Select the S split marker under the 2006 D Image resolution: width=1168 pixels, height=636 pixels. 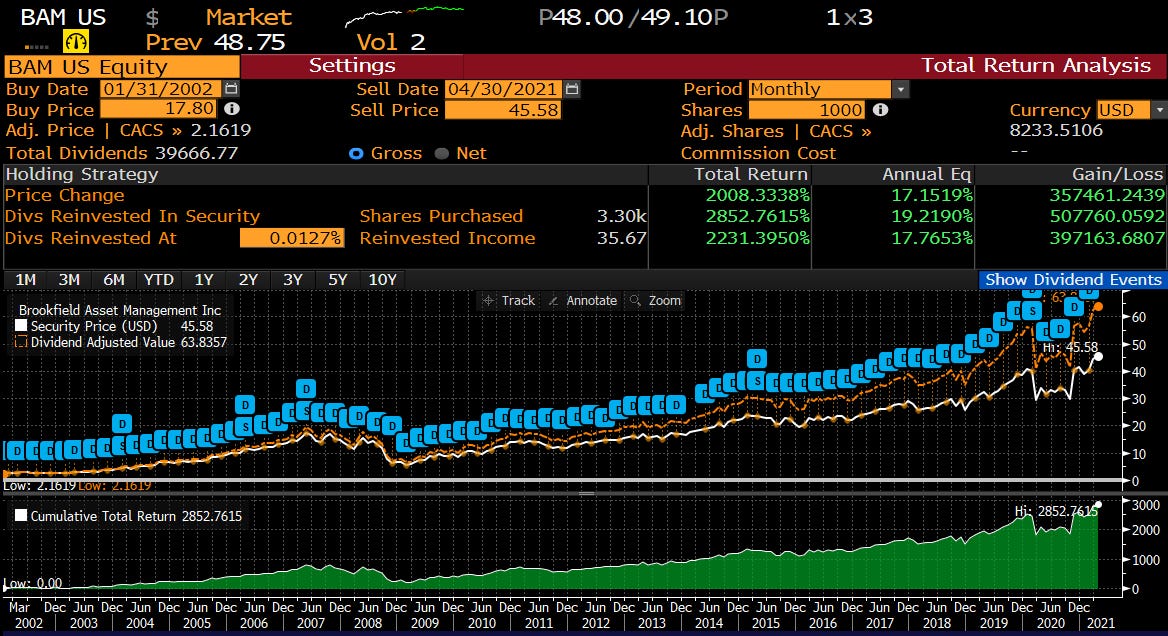point(245,427)
